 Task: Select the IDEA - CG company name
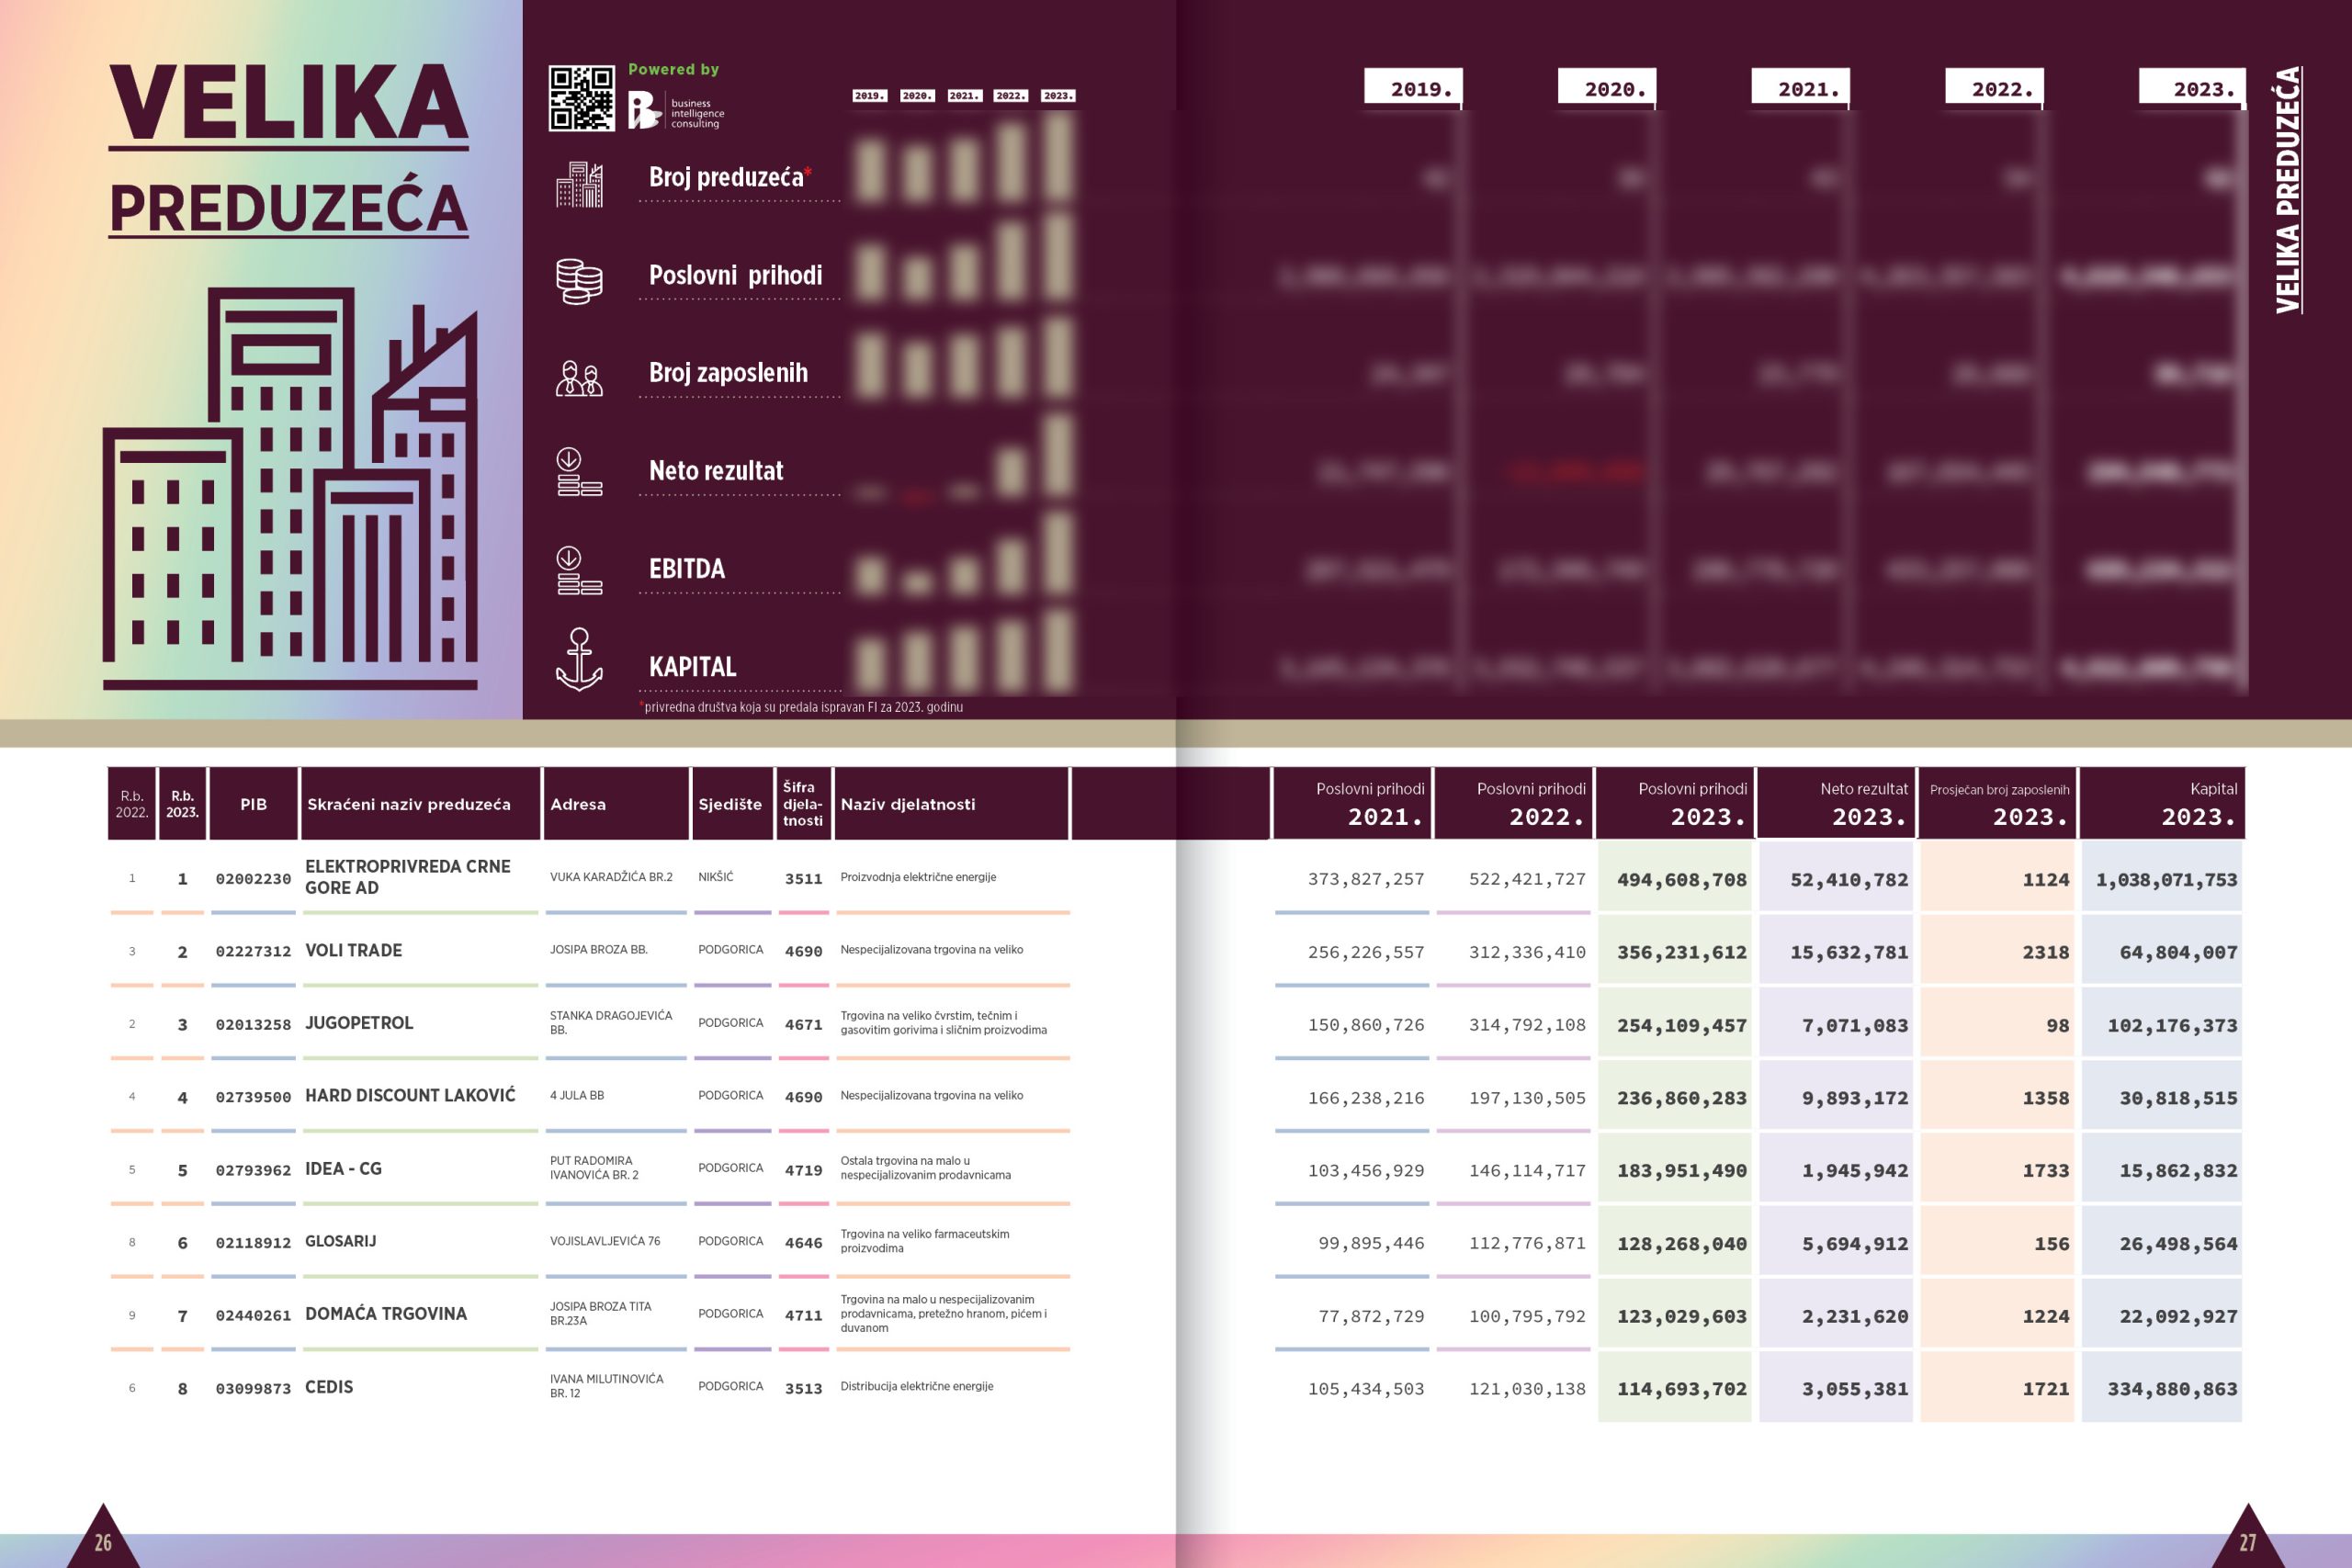point(343,1168)
